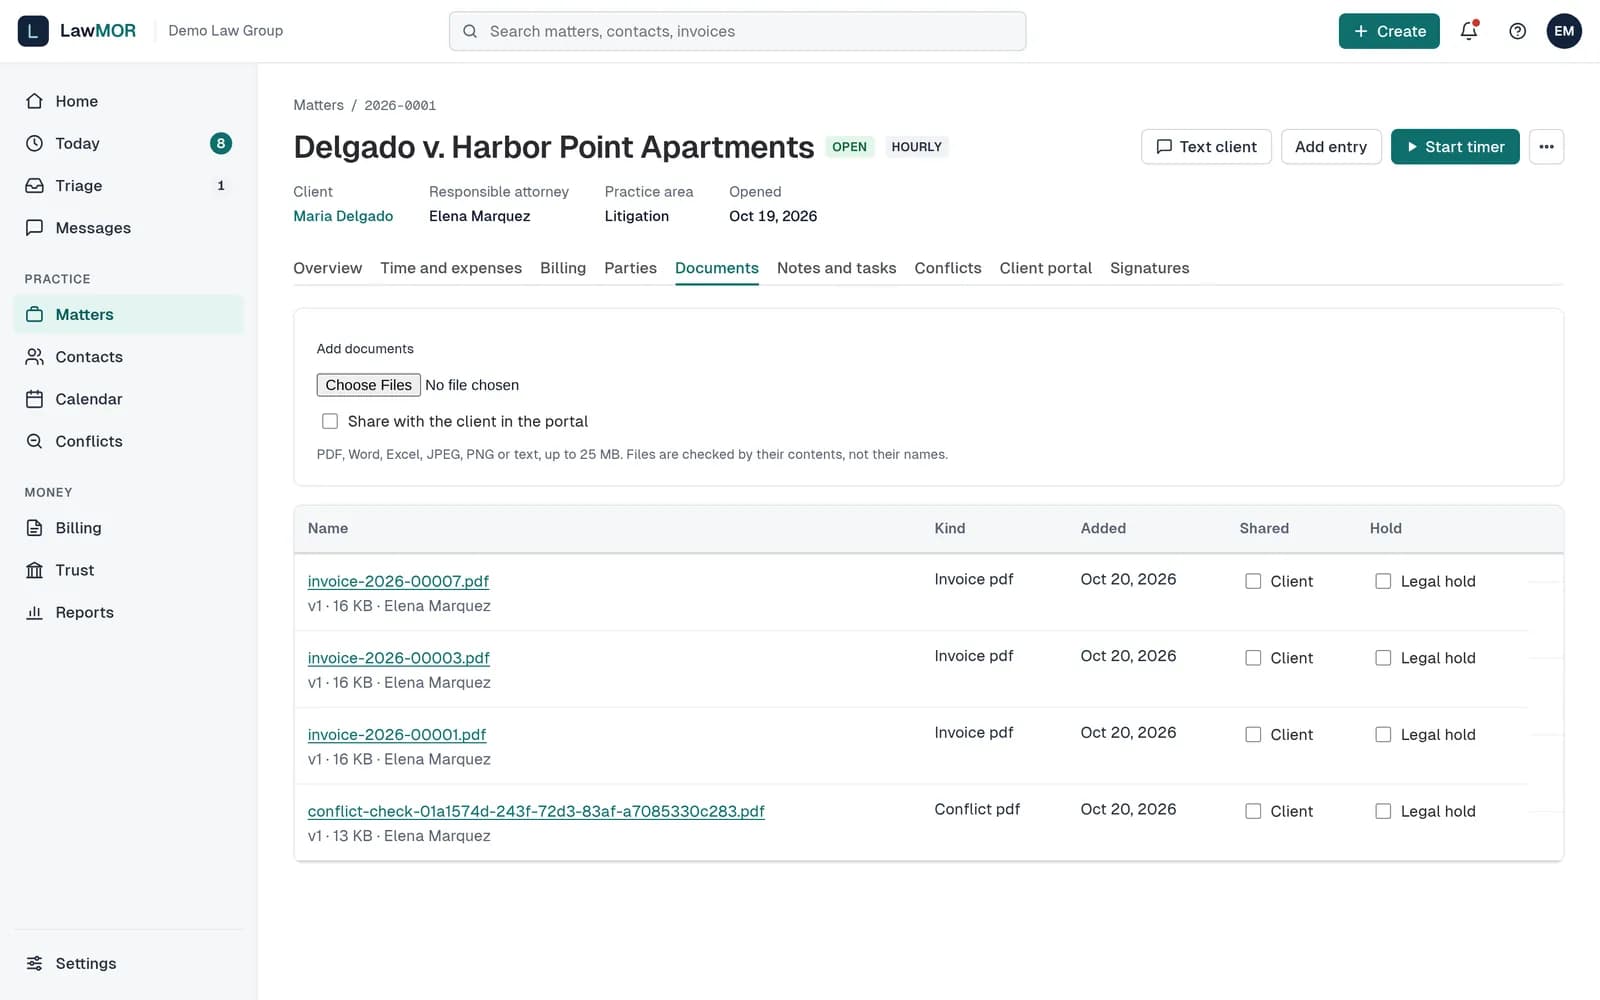Click the Home house icon in sidebar

pyautogui.click(x=35, y=101)
